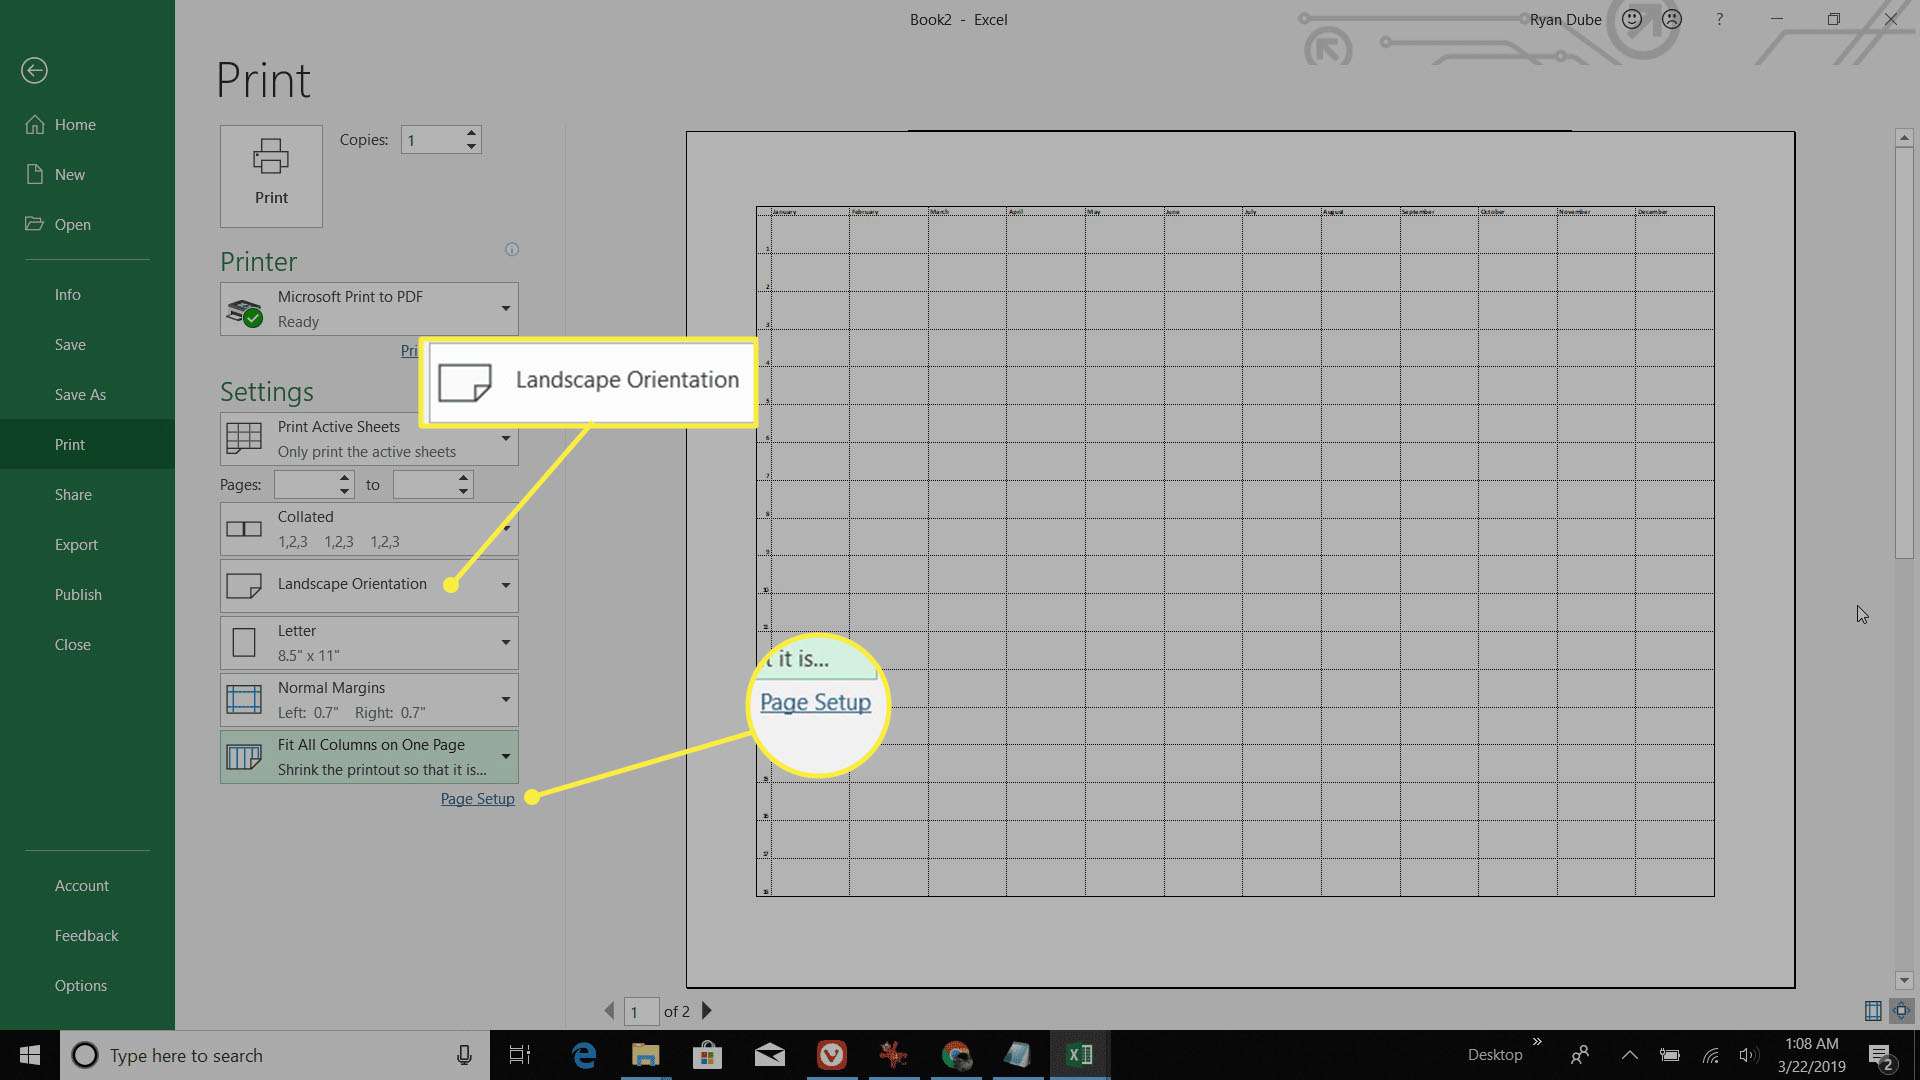Viewport: 1920px width, 1080px height.
Task: Select Open in the backstage sidebar
Action: click(x=87, y=225)
